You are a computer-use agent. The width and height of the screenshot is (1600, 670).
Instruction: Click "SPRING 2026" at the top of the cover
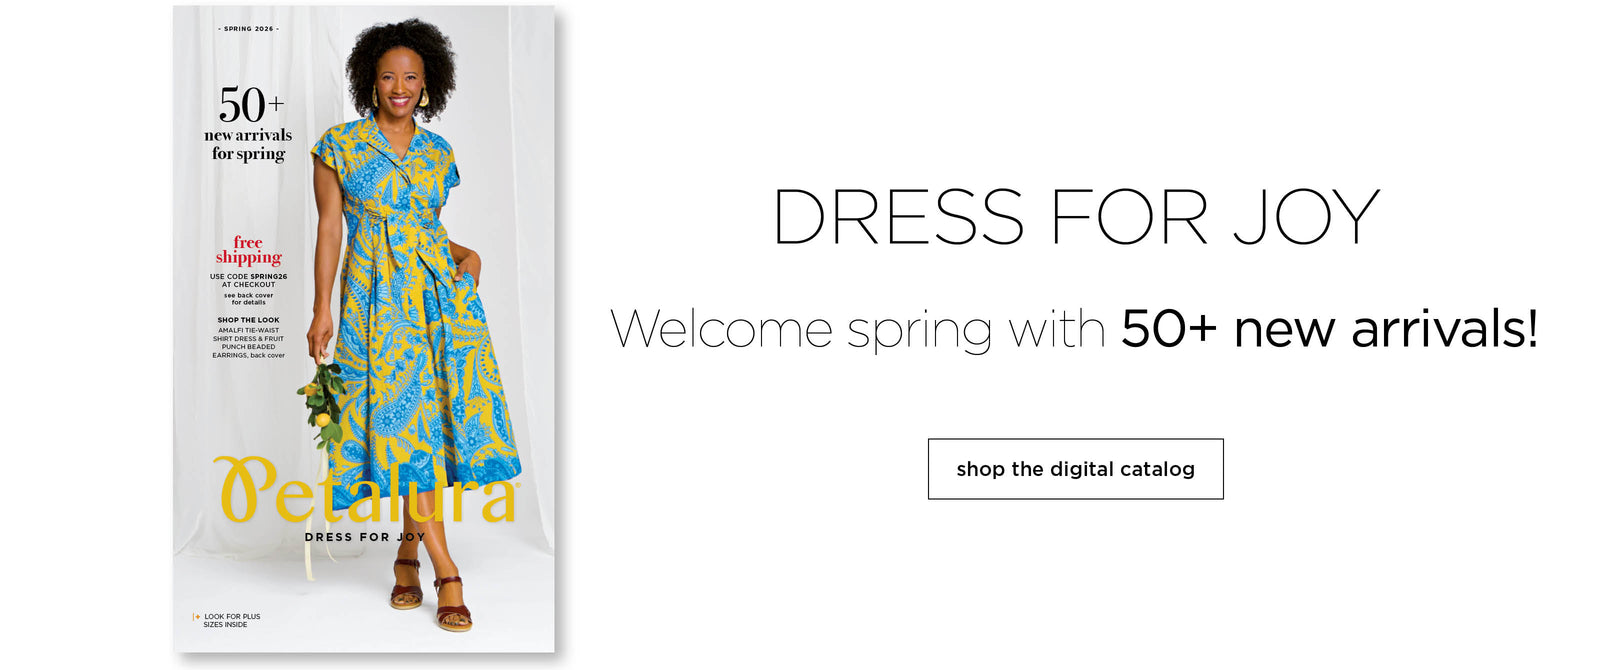coord(248,29)
